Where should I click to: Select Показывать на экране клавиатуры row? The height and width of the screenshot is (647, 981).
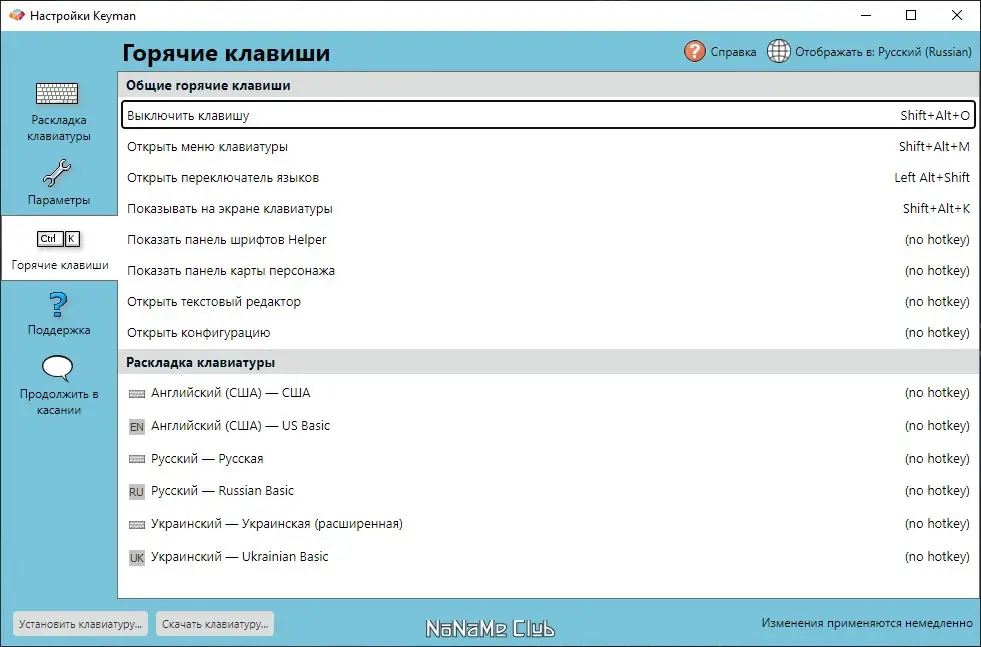tap(548, 208)
